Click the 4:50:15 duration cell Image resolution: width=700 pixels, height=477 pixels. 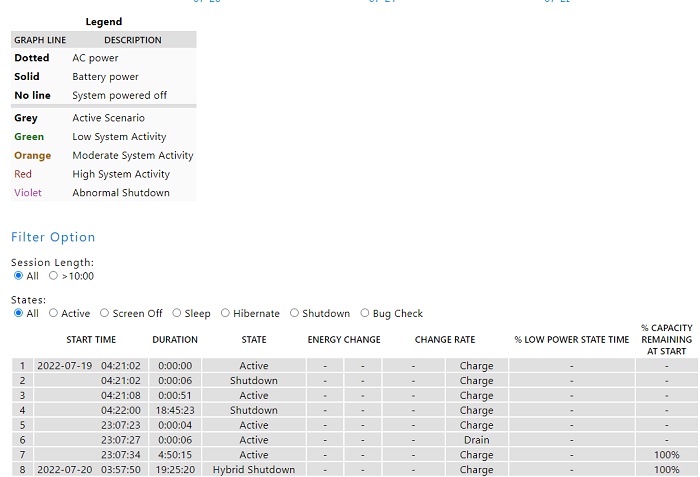(x=175, y=455)
